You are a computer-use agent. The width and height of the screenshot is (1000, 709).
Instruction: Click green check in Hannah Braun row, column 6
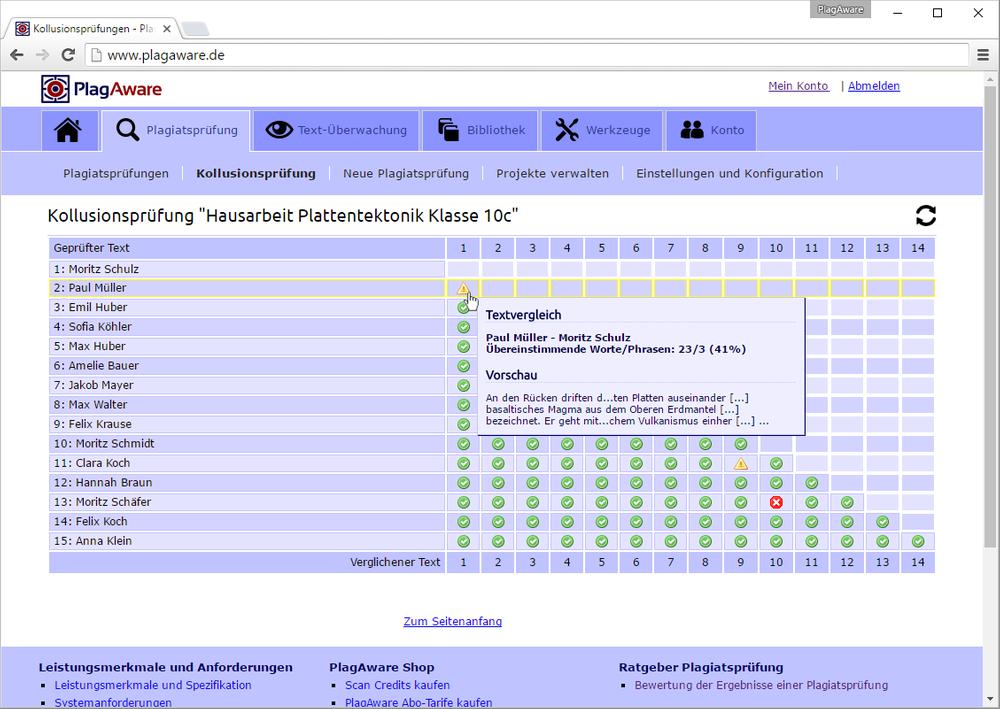click(x=636, y=483)
